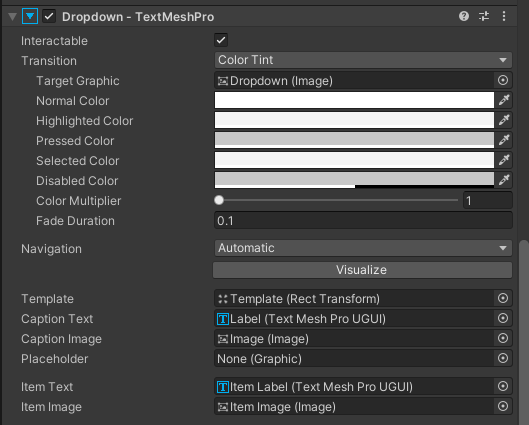Open the component help reference icon

point(464,16)
